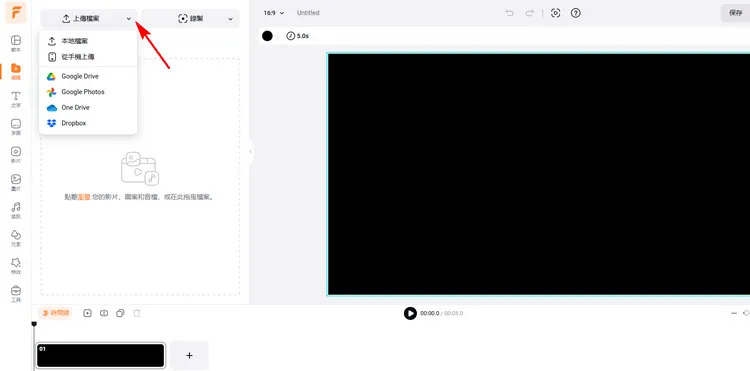The image size is (750, 371).
Task: Toggle the 時間線 timeline mode button
Action: [x=55, y=313]
